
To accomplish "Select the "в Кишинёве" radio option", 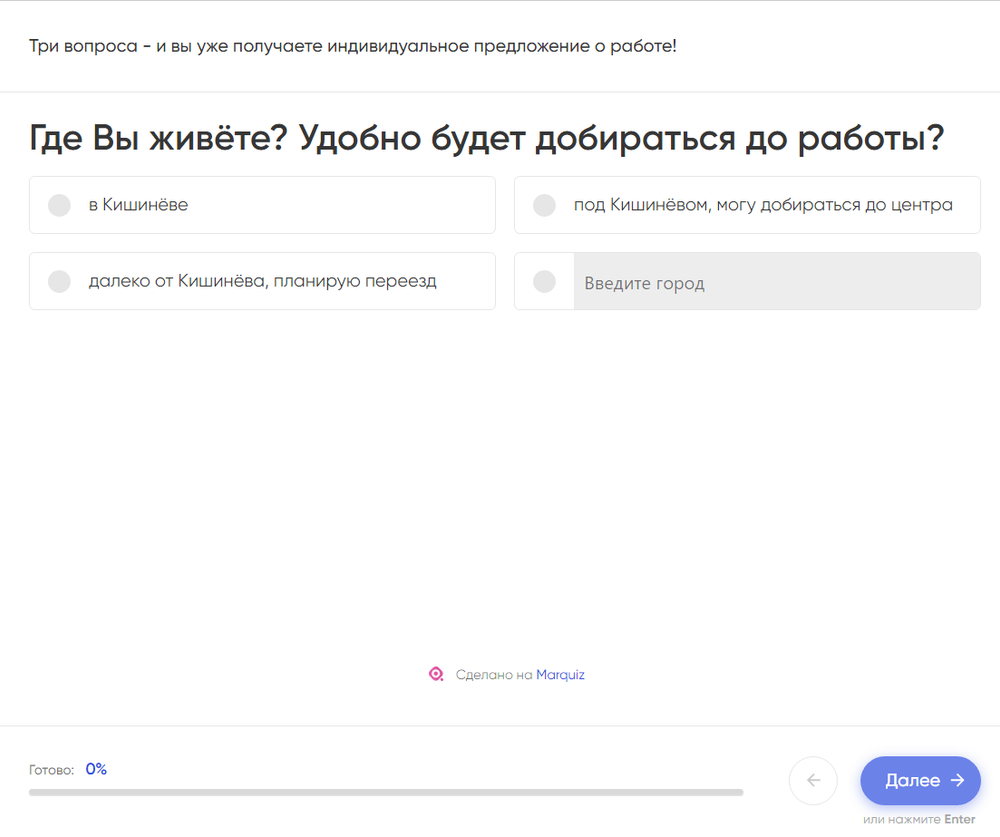I will click(x=262, y=205).
